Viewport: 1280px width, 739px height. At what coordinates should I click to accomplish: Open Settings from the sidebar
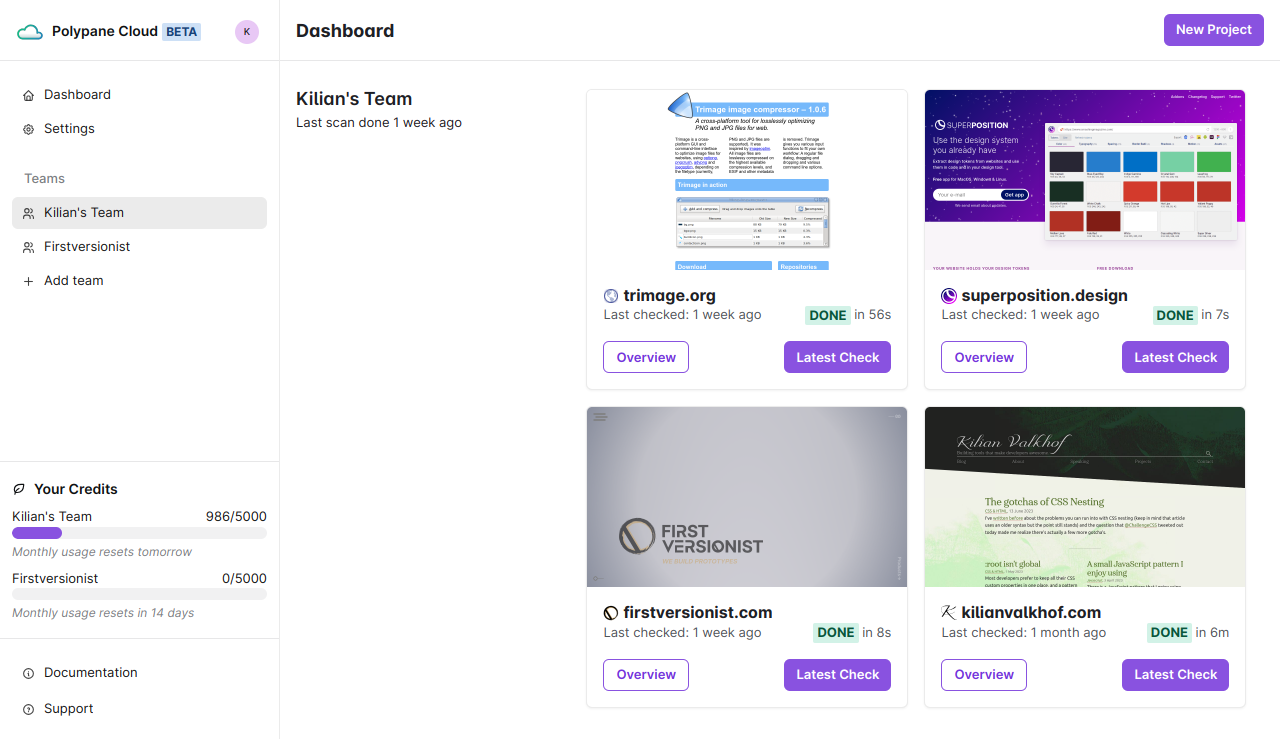(x=139, y=129)
